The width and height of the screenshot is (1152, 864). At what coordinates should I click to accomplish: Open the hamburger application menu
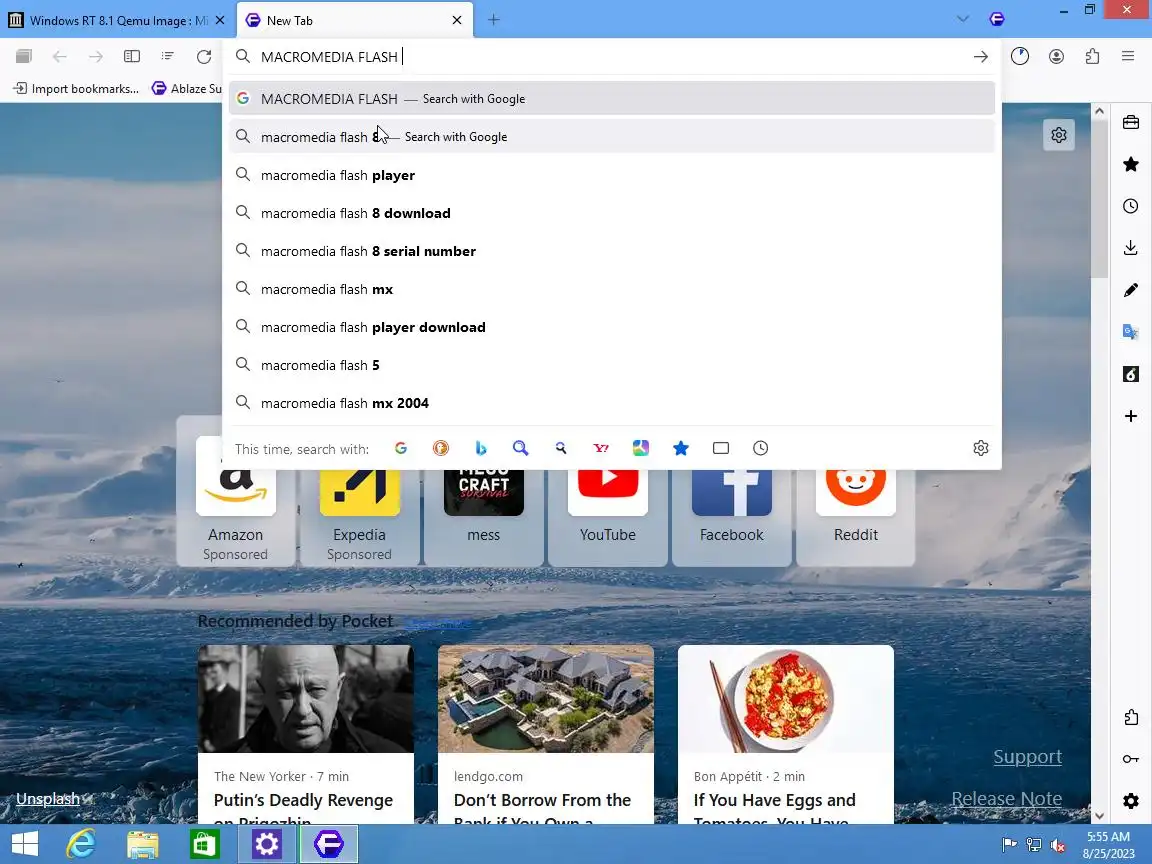point(1128,57)
